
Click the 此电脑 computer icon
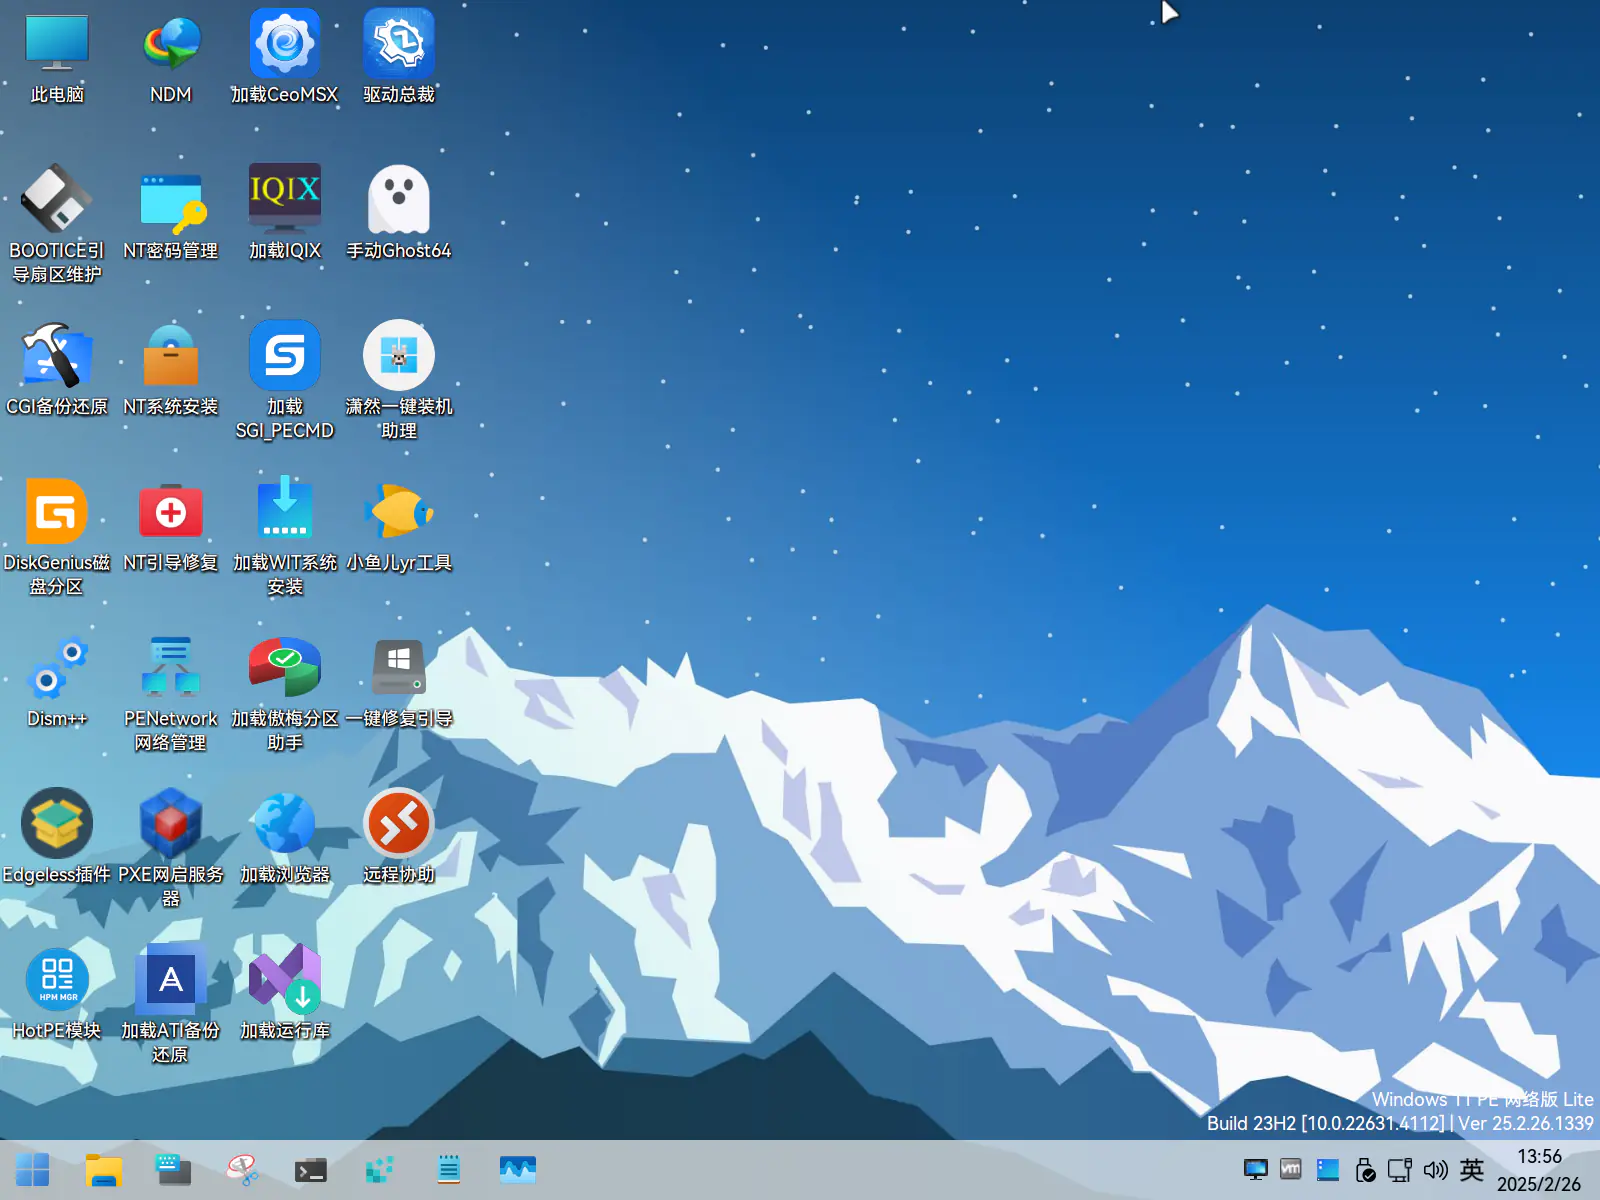coord(56,44)
